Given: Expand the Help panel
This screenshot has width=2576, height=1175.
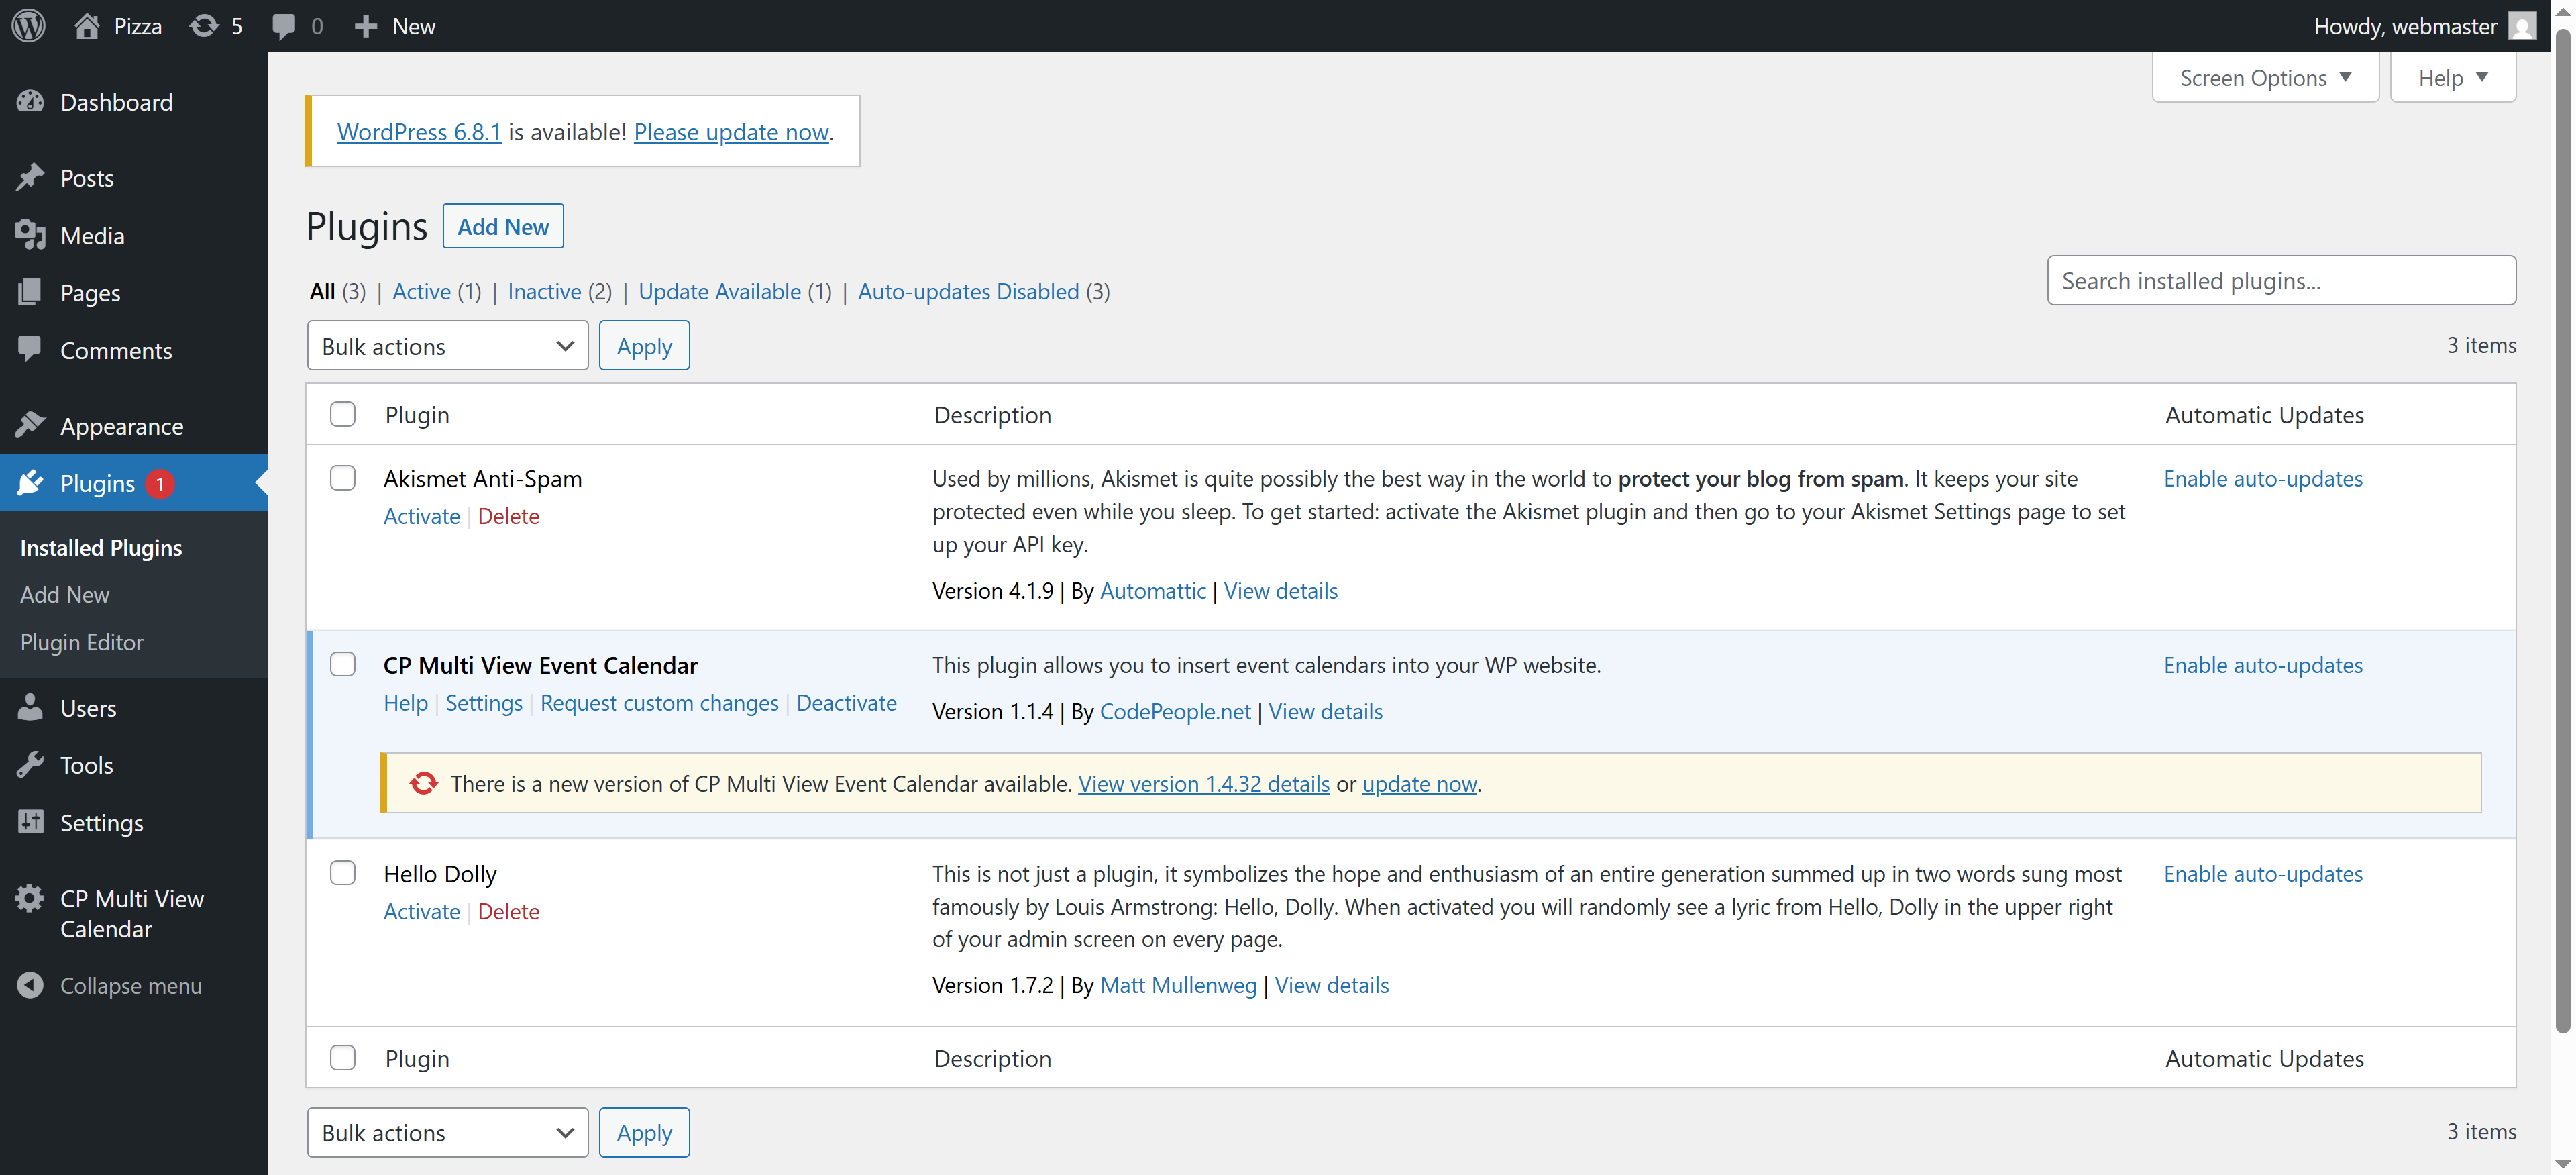Looking at the screenshot, I should tap(2452, 78).
